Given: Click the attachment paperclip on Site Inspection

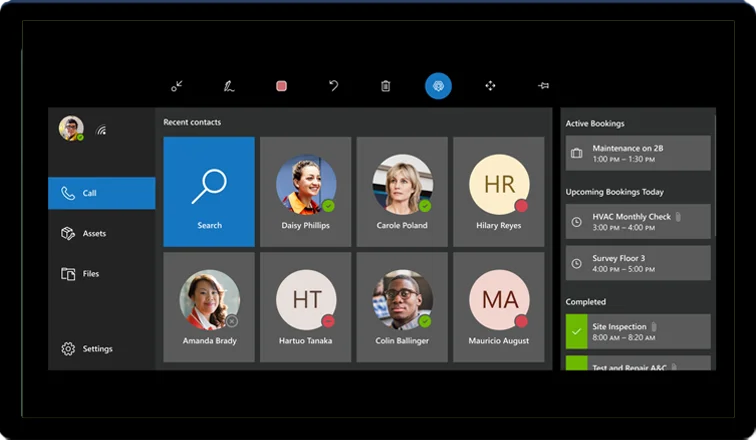Looking at the screenshot, I should 654,327.
